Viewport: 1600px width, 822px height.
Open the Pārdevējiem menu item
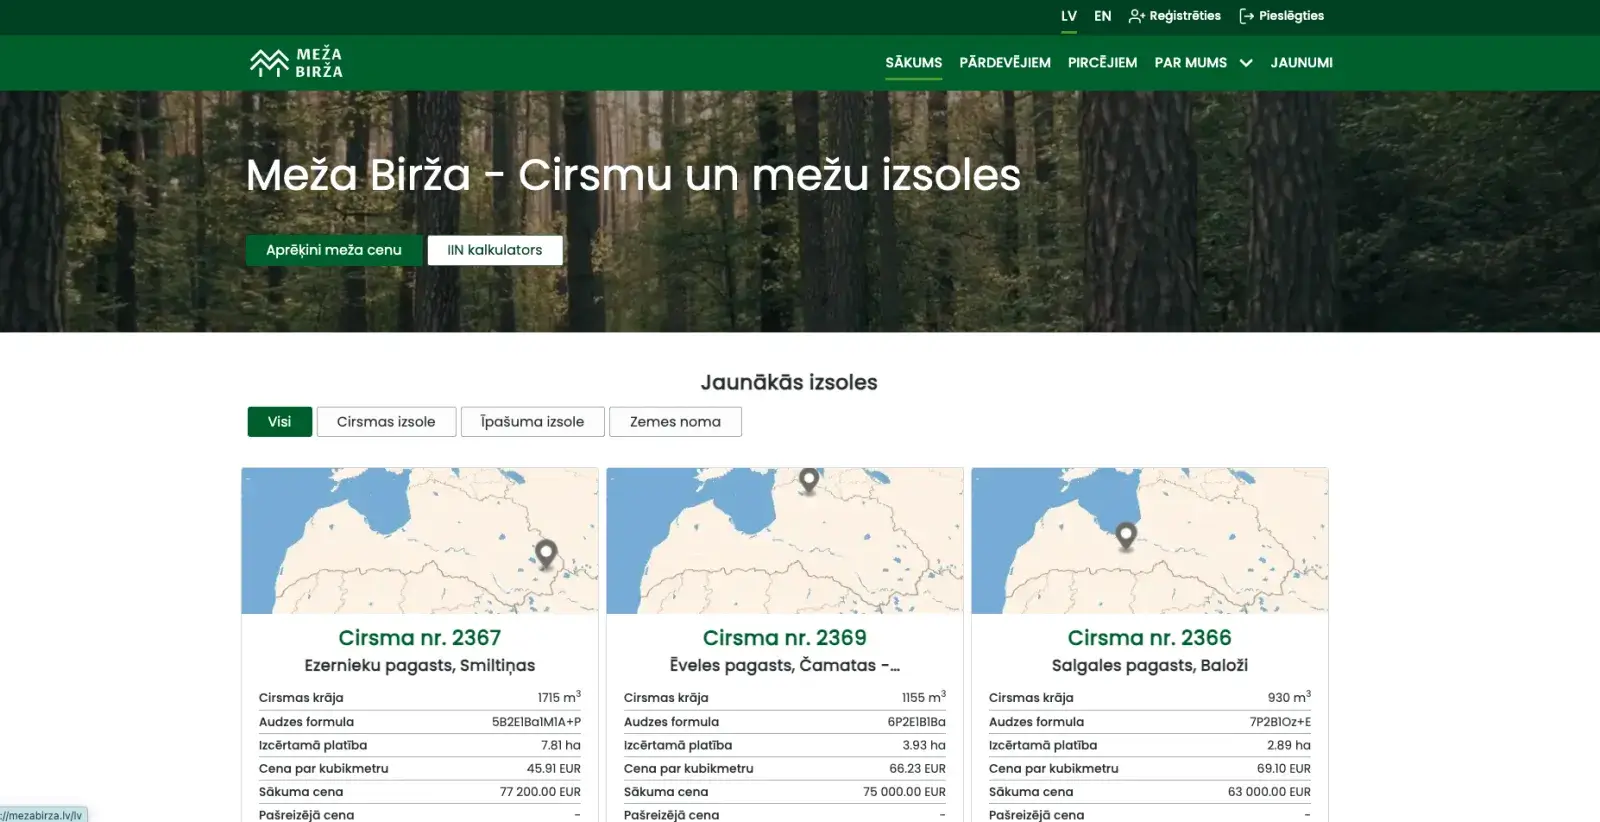[1004, 63]
